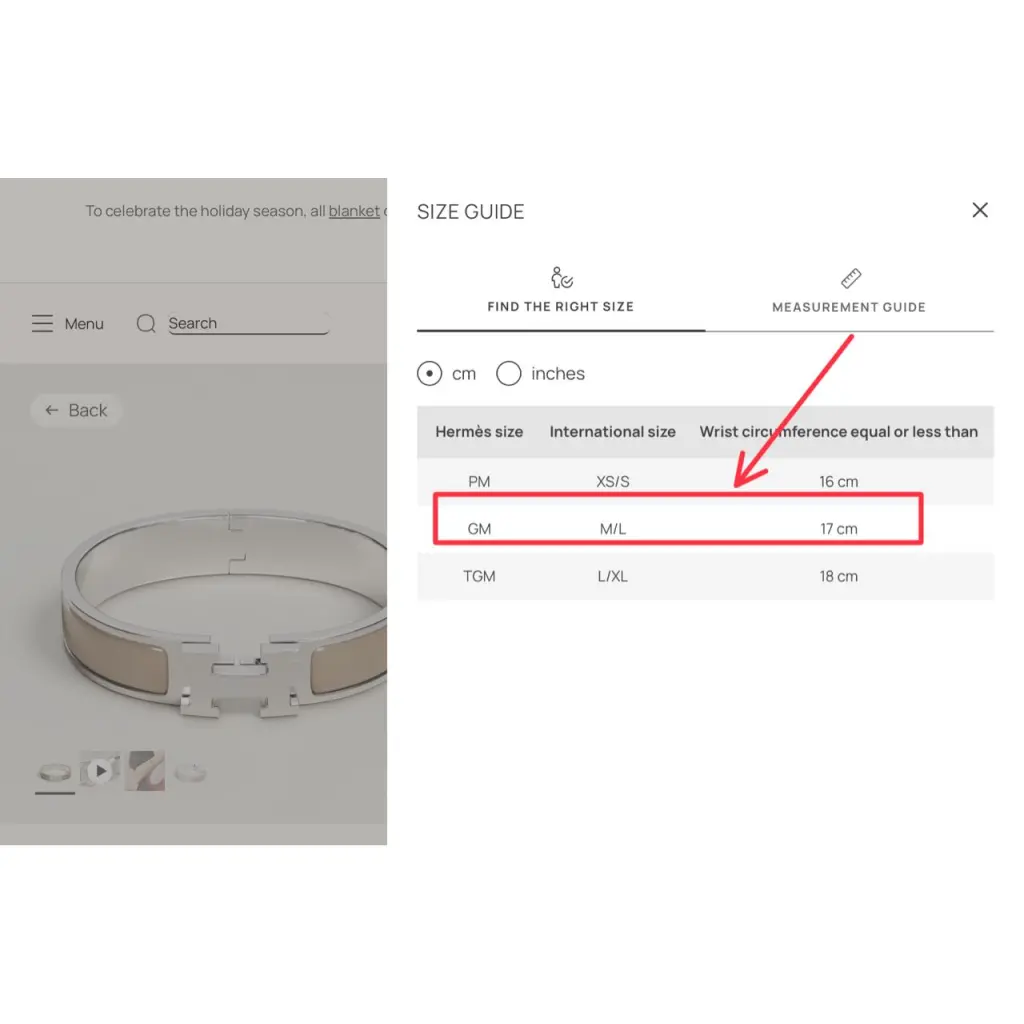Click the Back arrow icon
The image size is (1024, 1024).
(52, 410)
